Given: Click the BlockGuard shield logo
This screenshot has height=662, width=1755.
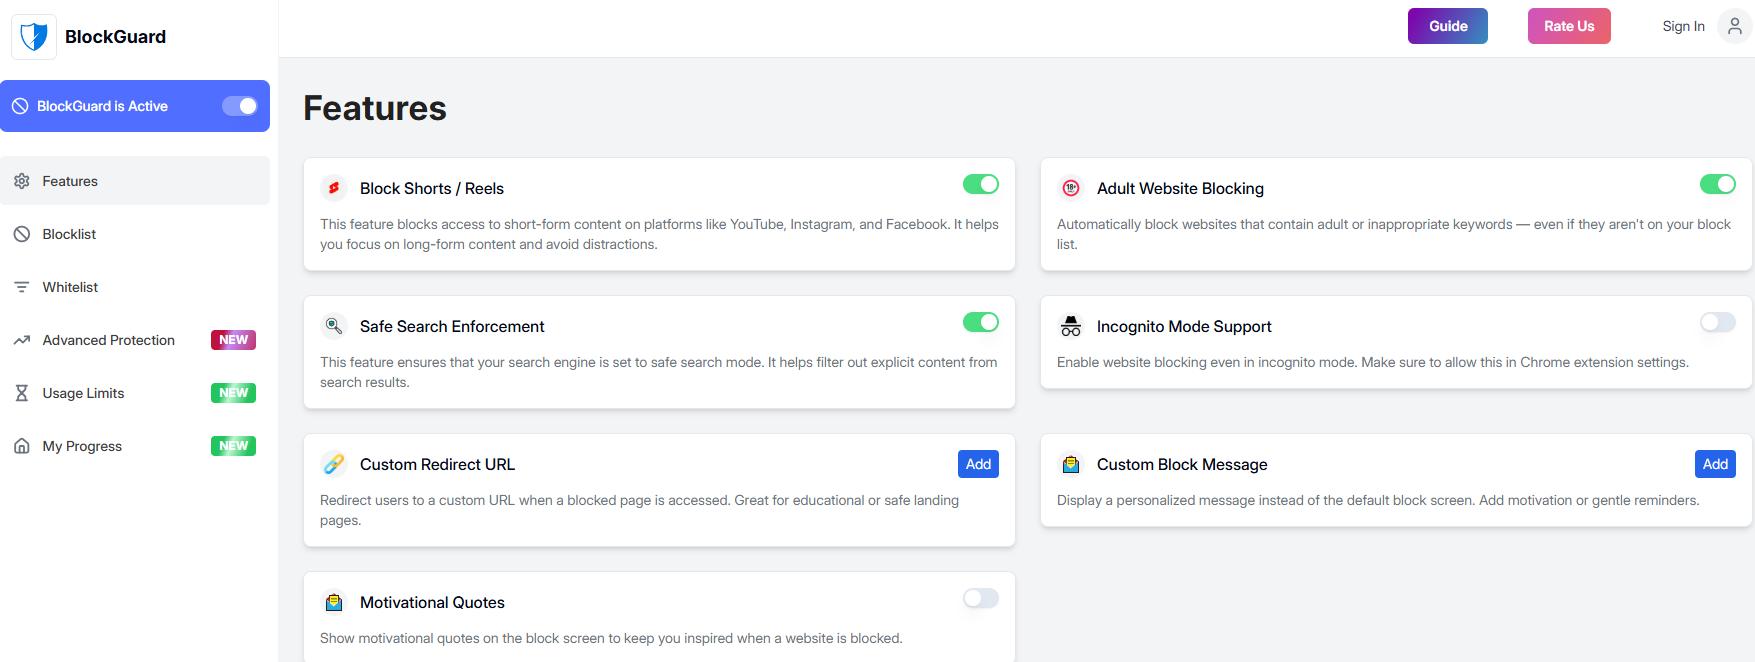Looking at the screenshot, I should [x=34, y=37].
